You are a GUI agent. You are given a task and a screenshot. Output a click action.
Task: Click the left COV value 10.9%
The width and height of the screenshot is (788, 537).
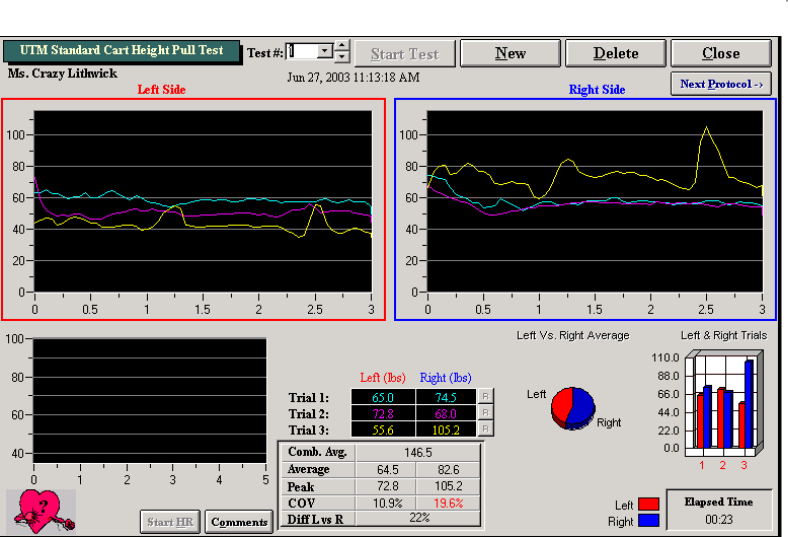(x=387, y=503)
